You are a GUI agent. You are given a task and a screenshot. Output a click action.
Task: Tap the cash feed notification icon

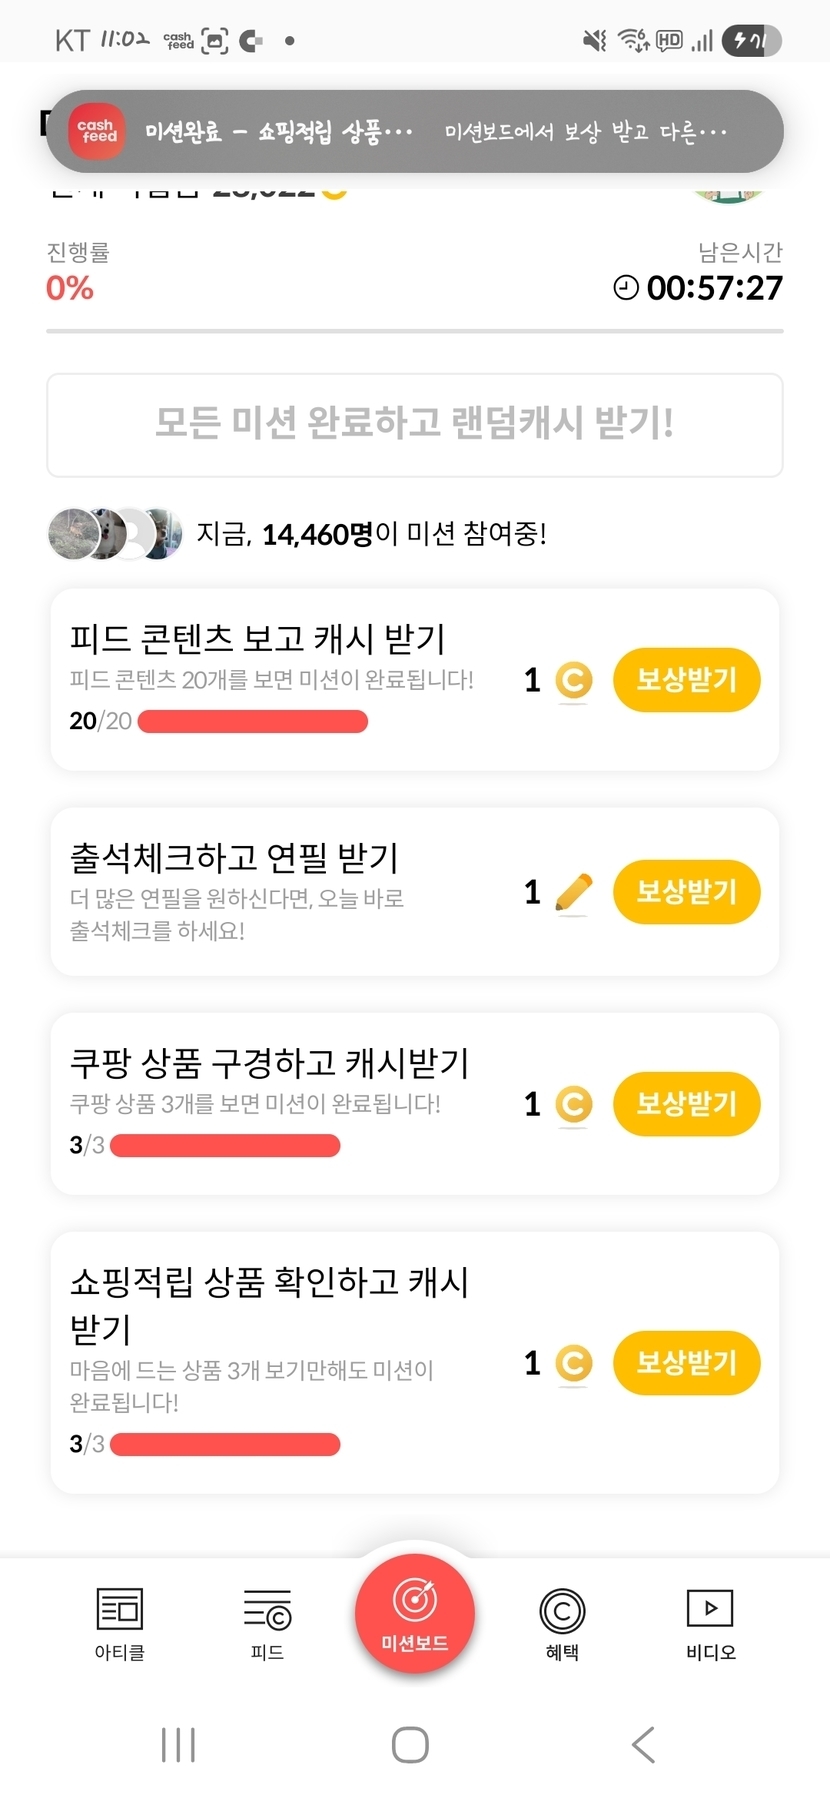click(x=98, y=131)
